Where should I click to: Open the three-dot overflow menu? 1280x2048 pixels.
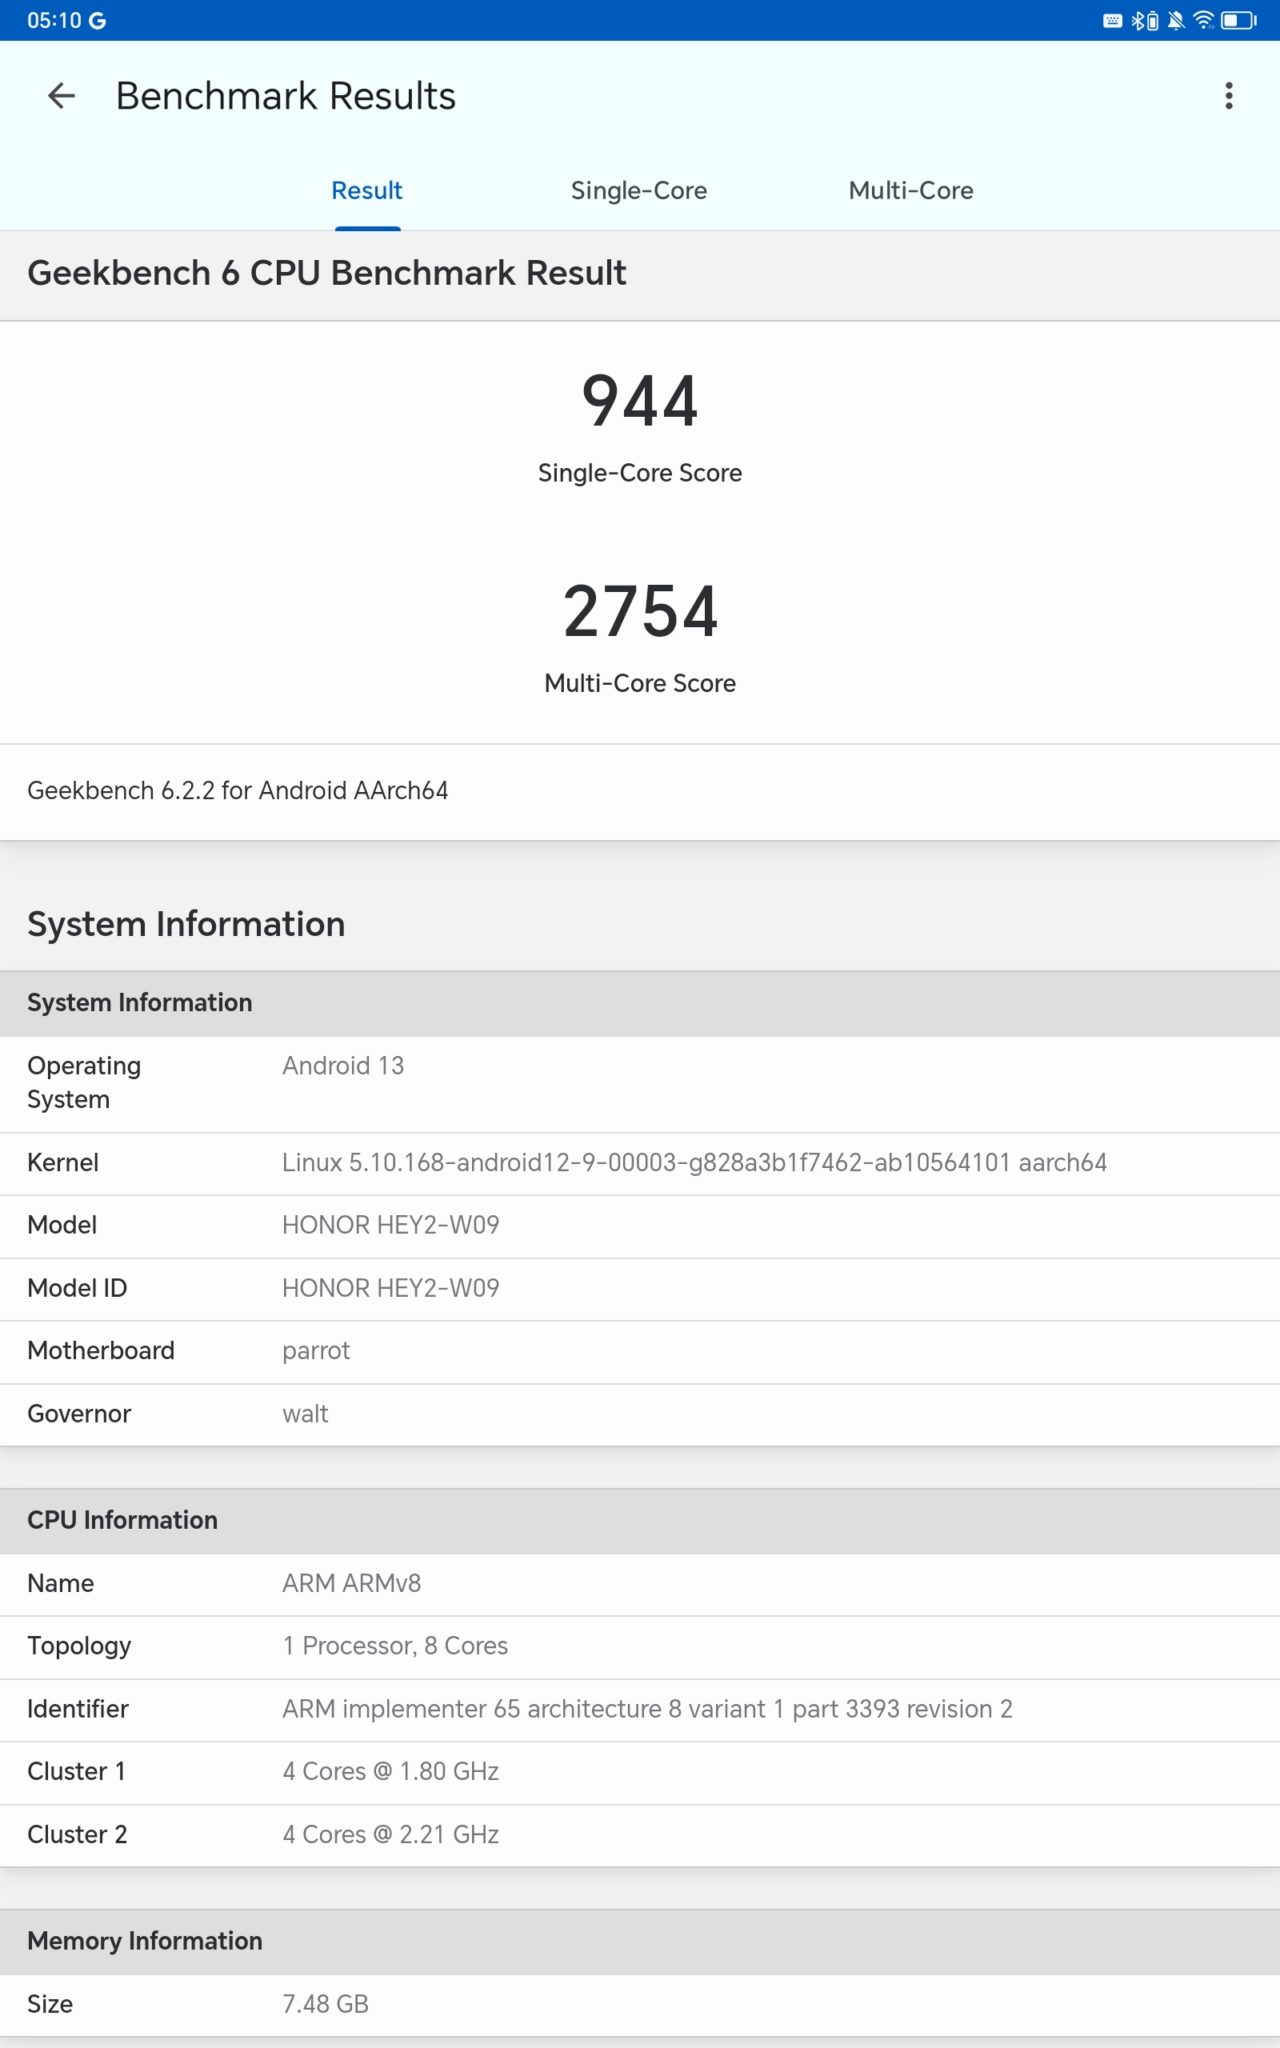[x=1229, y=96]
